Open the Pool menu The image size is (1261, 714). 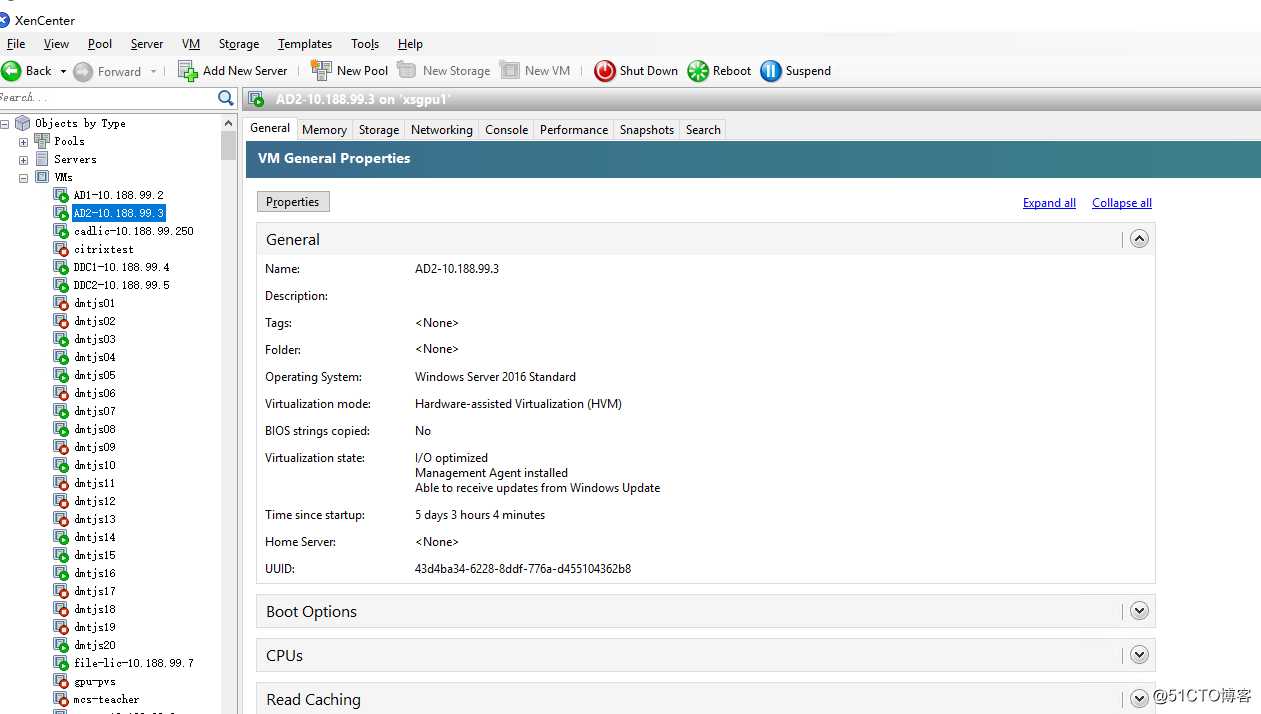tap(100, 44)
